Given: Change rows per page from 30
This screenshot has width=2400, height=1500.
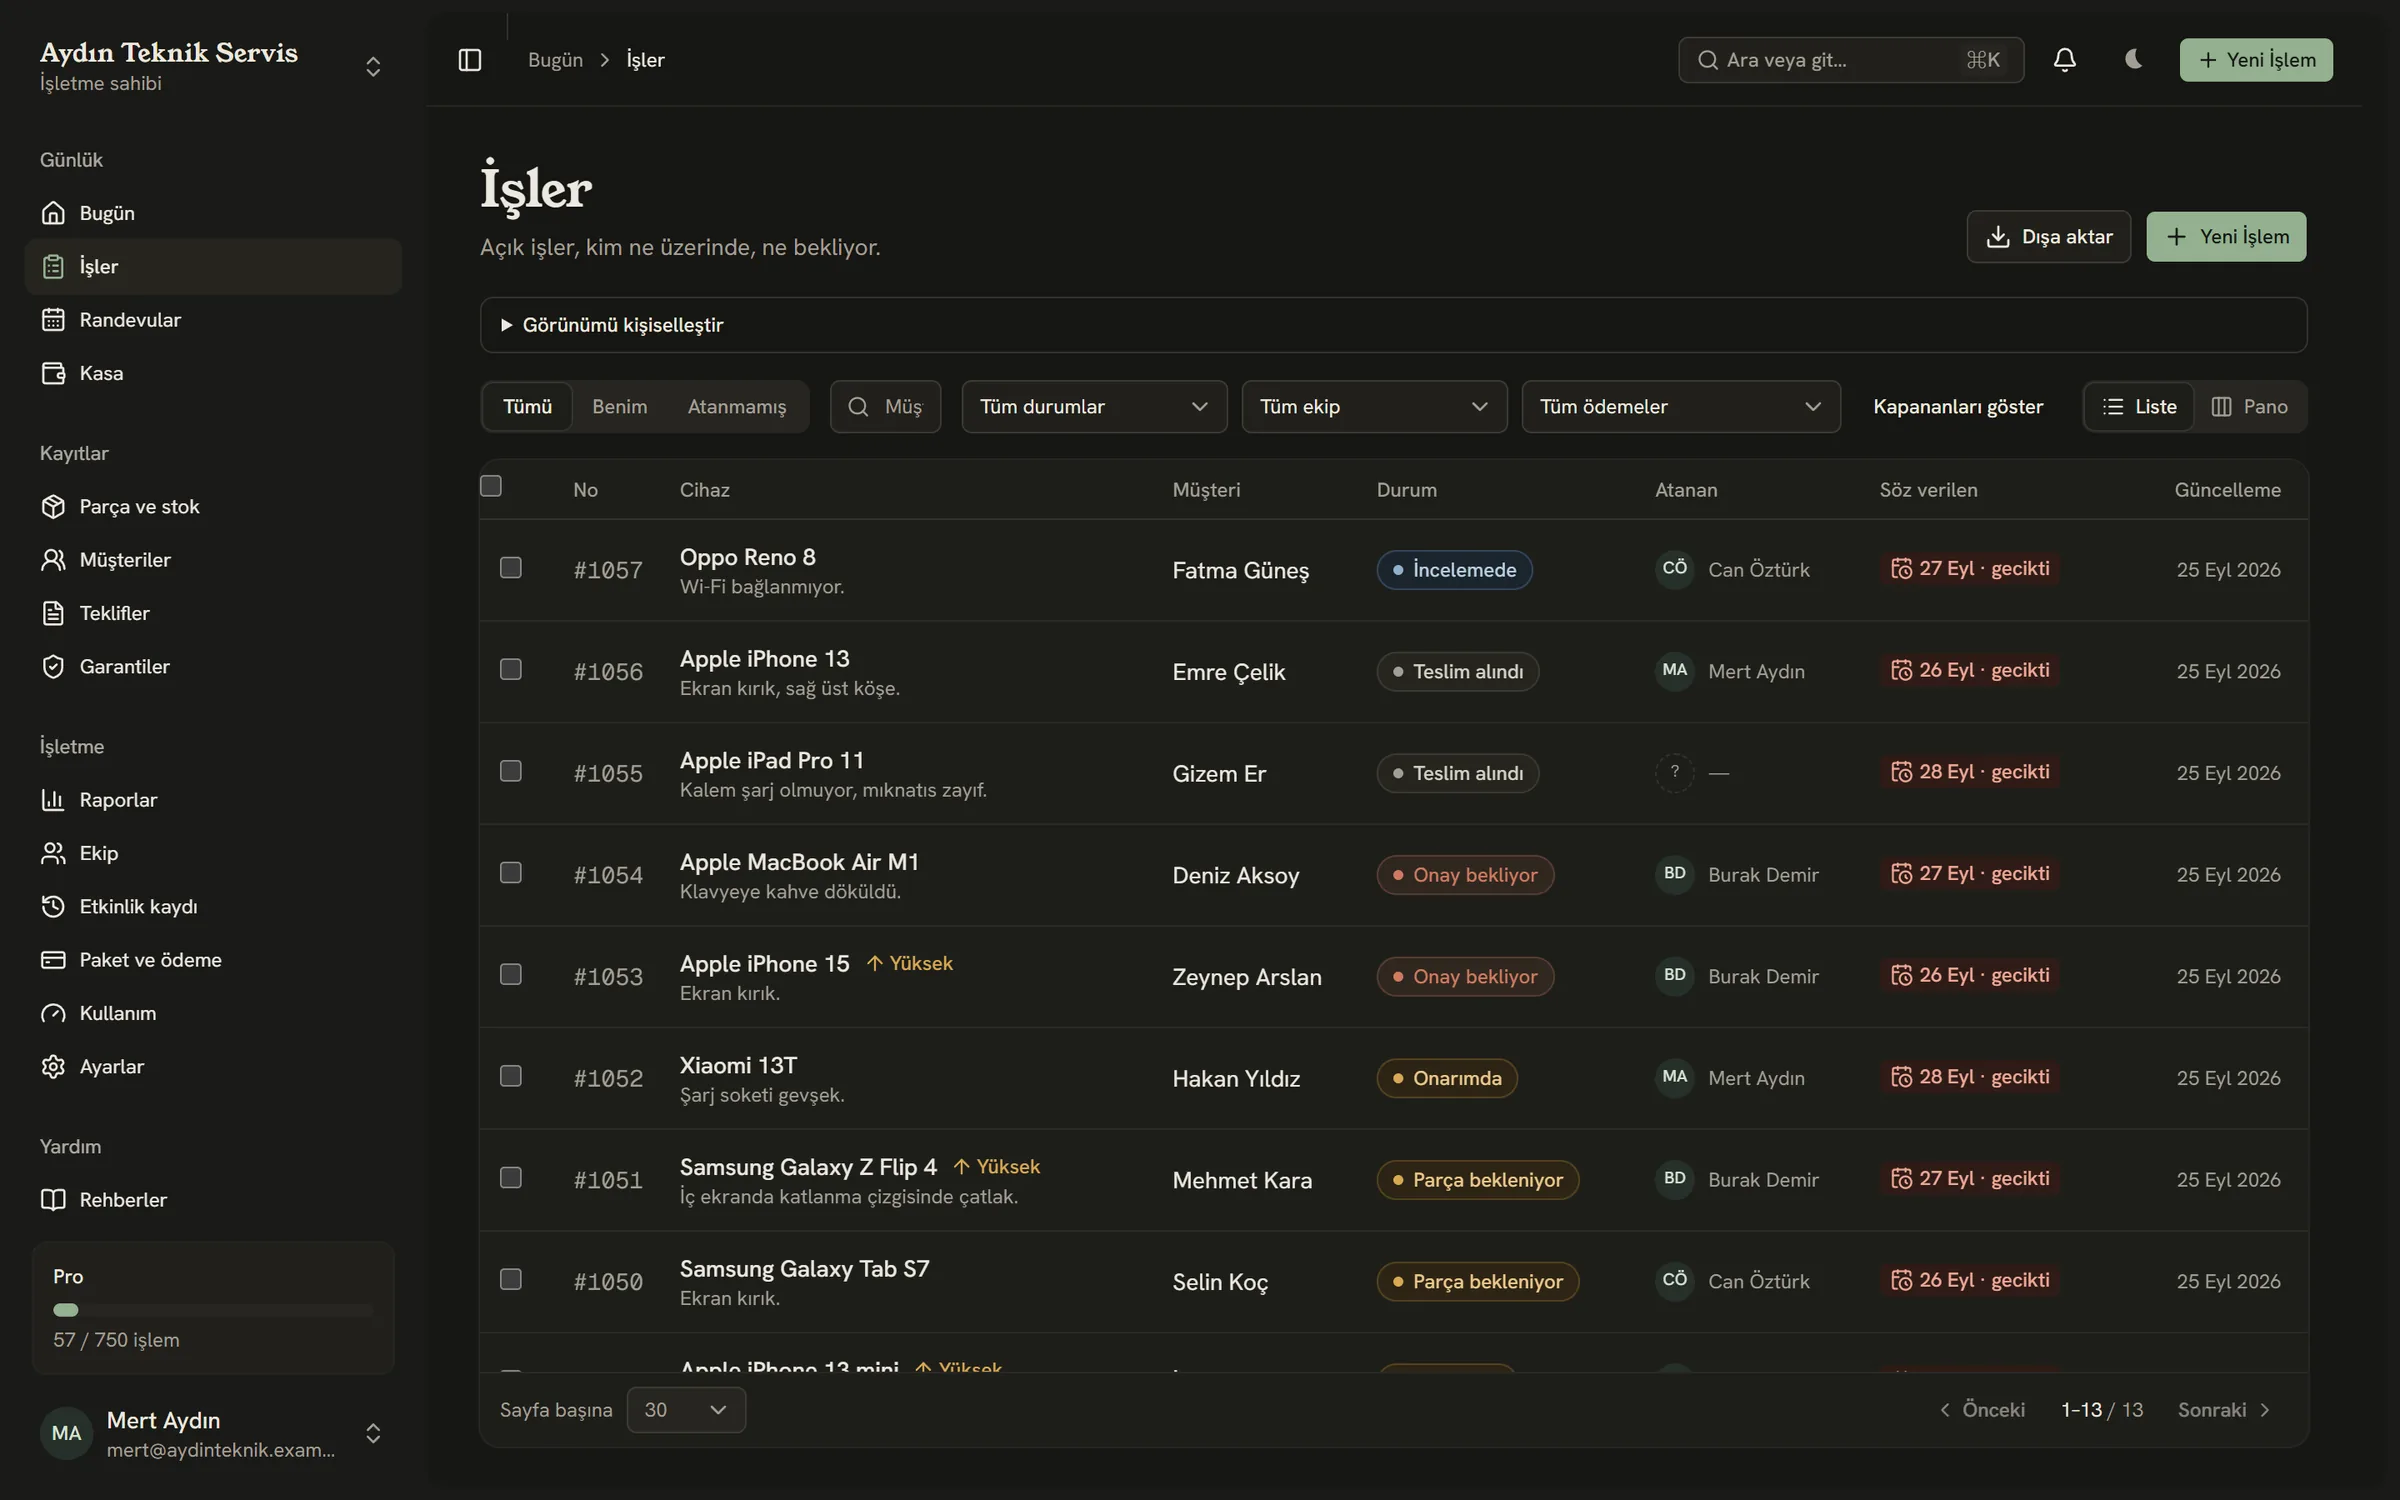Looking at the screenshot, I should coord(686,1410).
